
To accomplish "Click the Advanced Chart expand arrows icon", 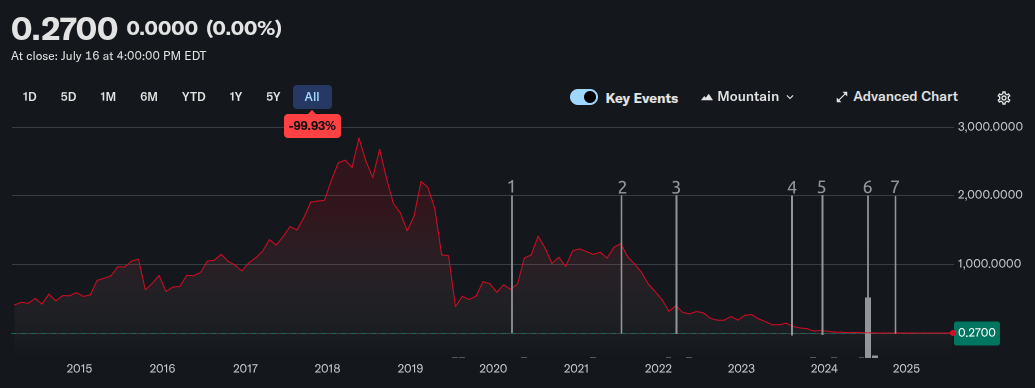I will (x=842, y=98).
